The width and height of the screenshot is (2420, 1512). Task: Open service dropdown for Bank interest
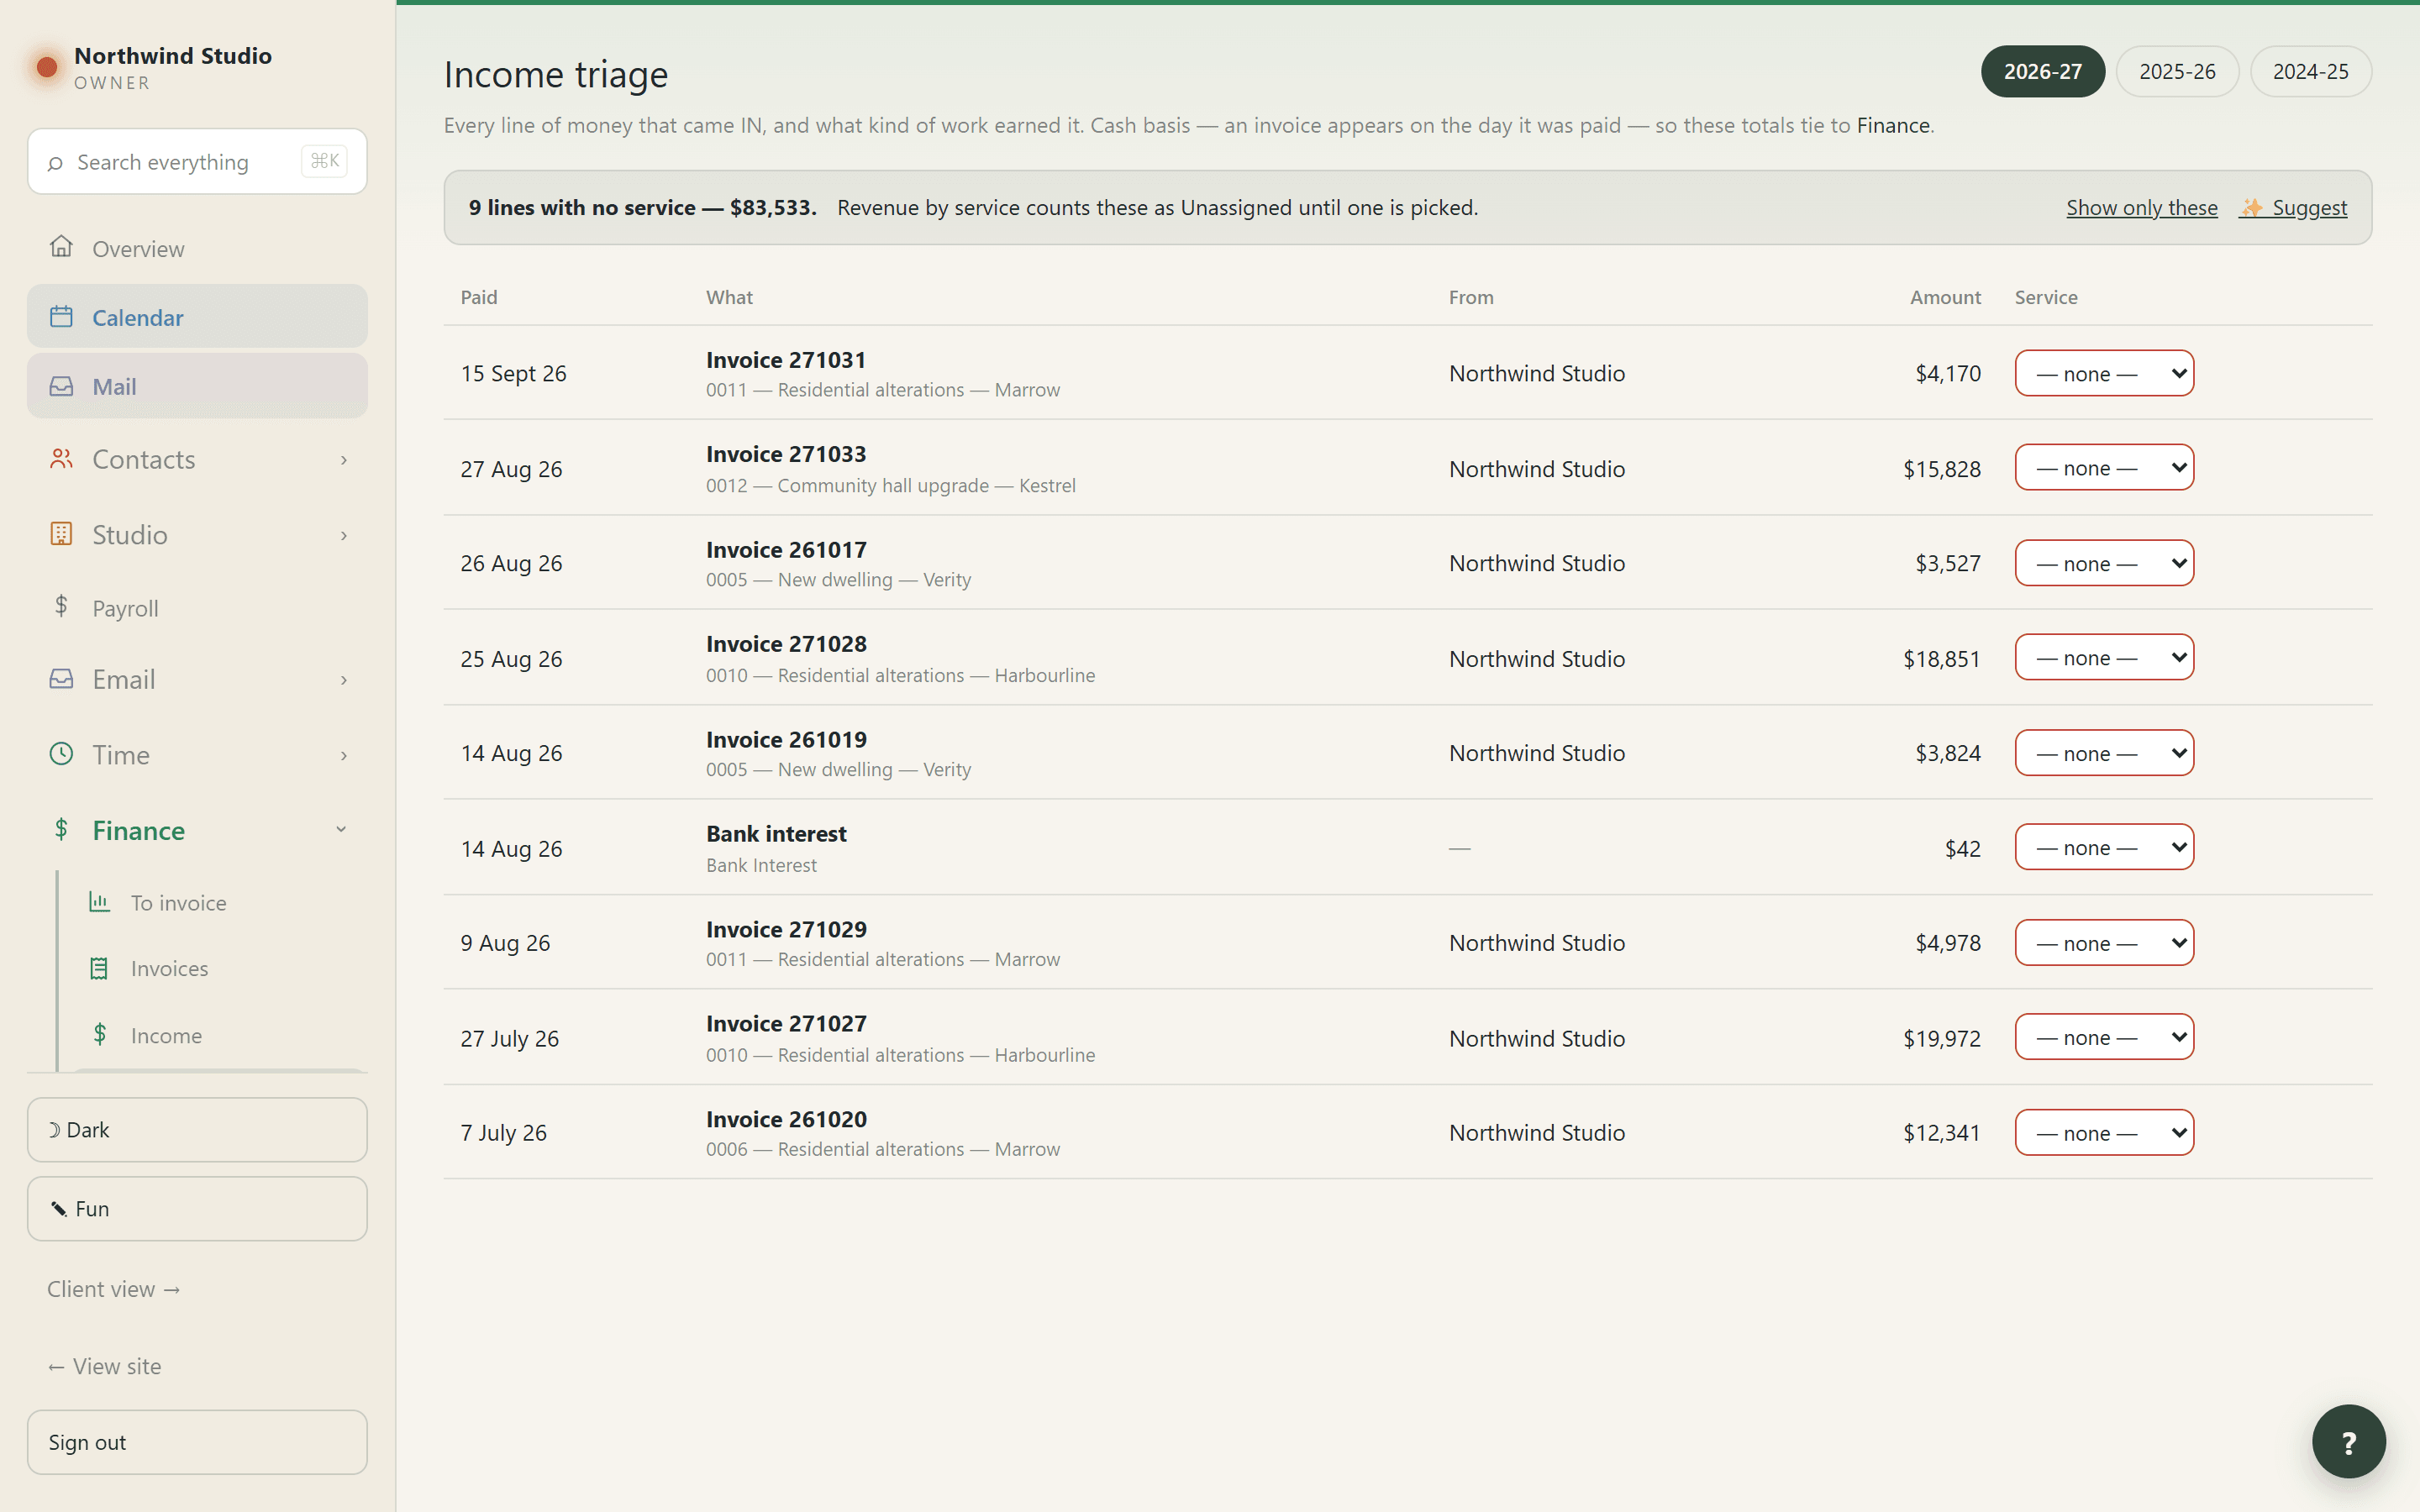(2104, 848)
